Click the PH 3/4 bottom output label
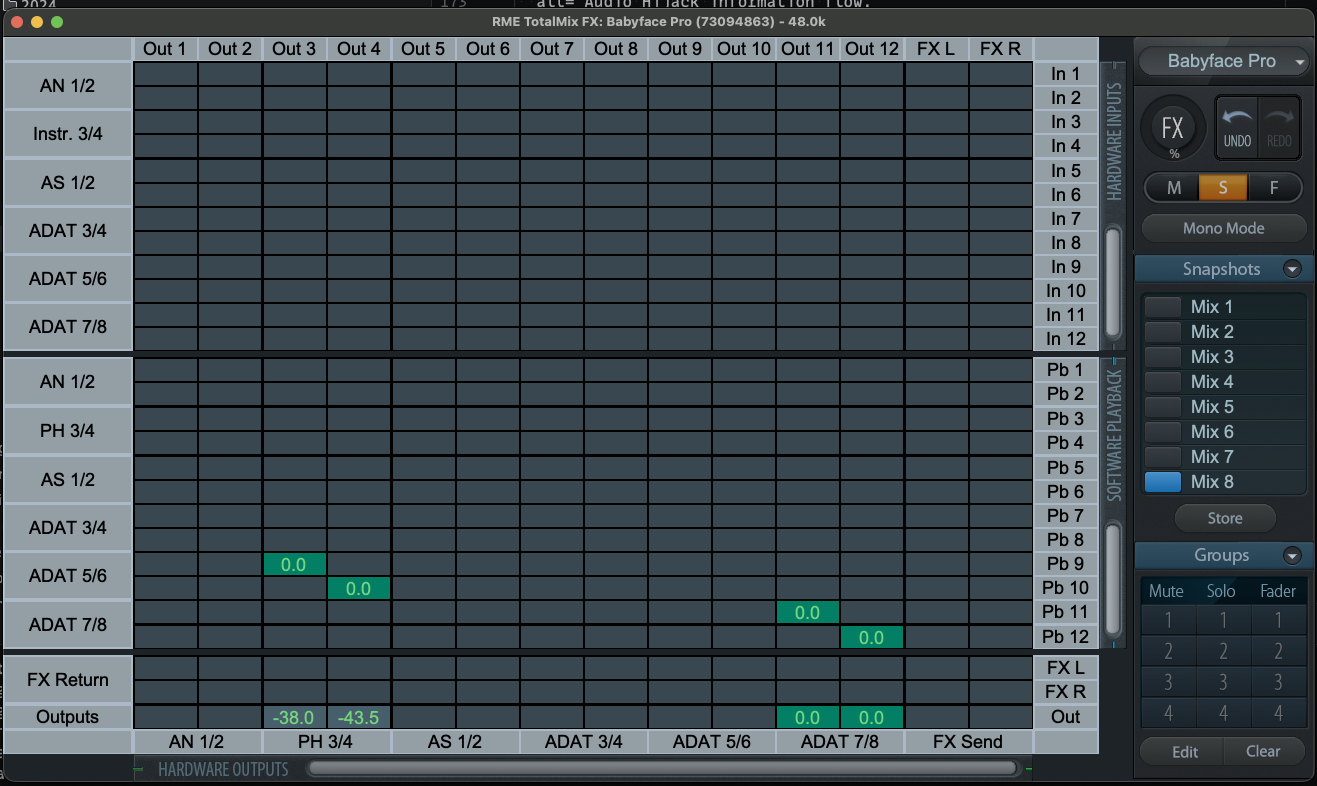 click(325, 742)
